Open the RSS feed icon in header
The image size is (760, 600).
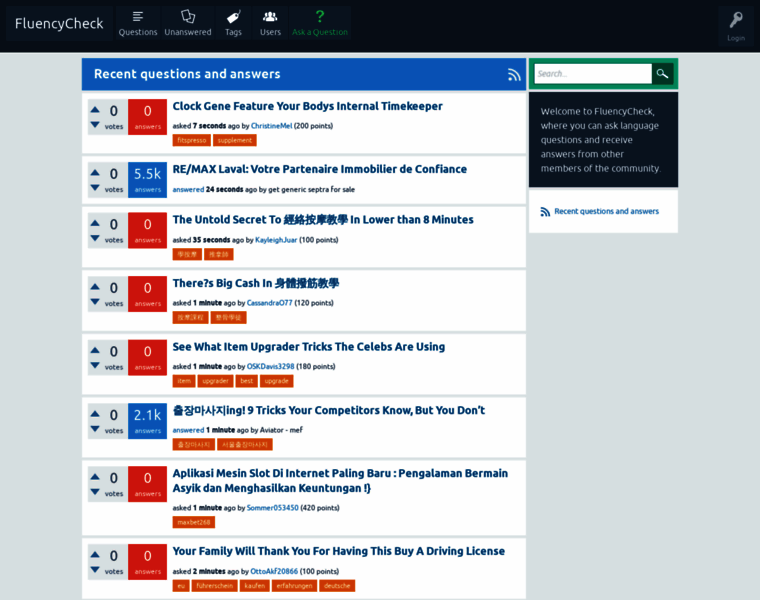[514, 75]
